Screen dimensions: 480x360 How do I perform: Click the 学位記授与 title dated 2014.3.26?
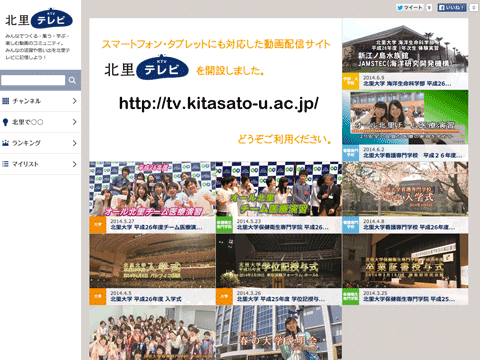tap(281, 299)
